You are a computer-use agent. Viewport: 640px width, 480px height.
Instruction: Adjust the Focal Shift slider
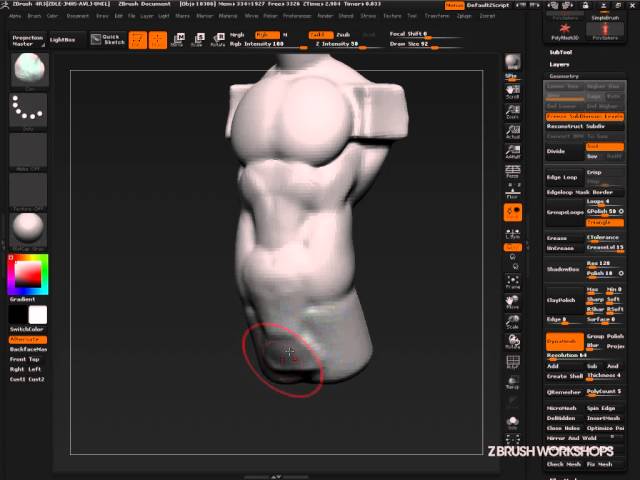coord(425,35)
